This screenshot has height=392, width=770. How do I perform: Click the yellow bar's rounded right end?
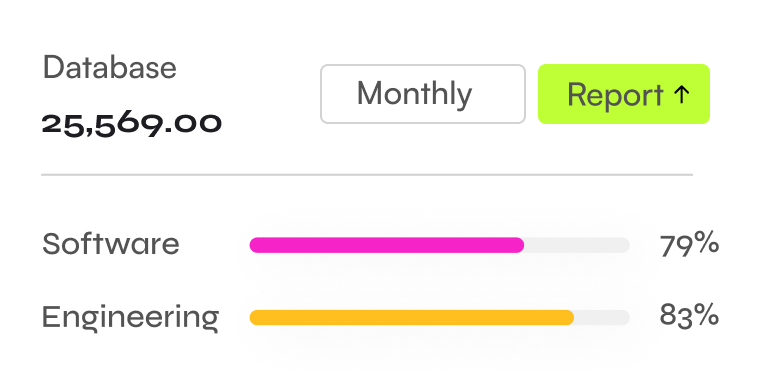pyautogui.click(x=568, y=317)
